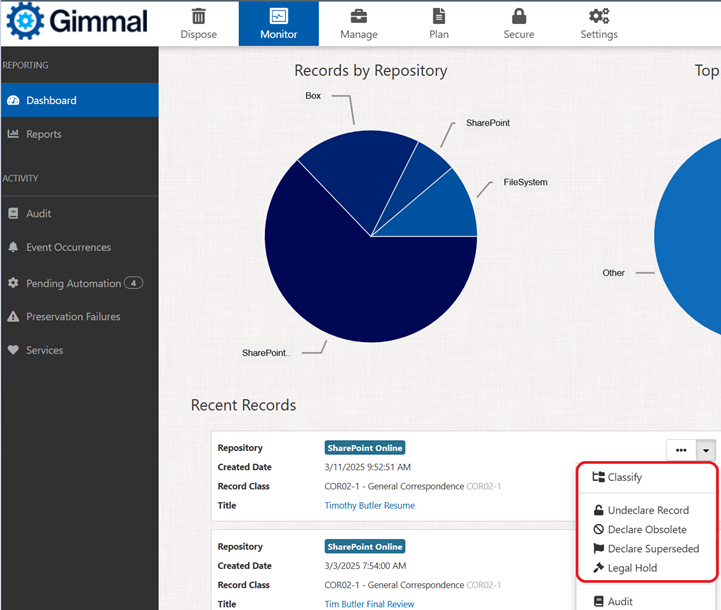Open Preservation Failures page

[x=73, y=317]
